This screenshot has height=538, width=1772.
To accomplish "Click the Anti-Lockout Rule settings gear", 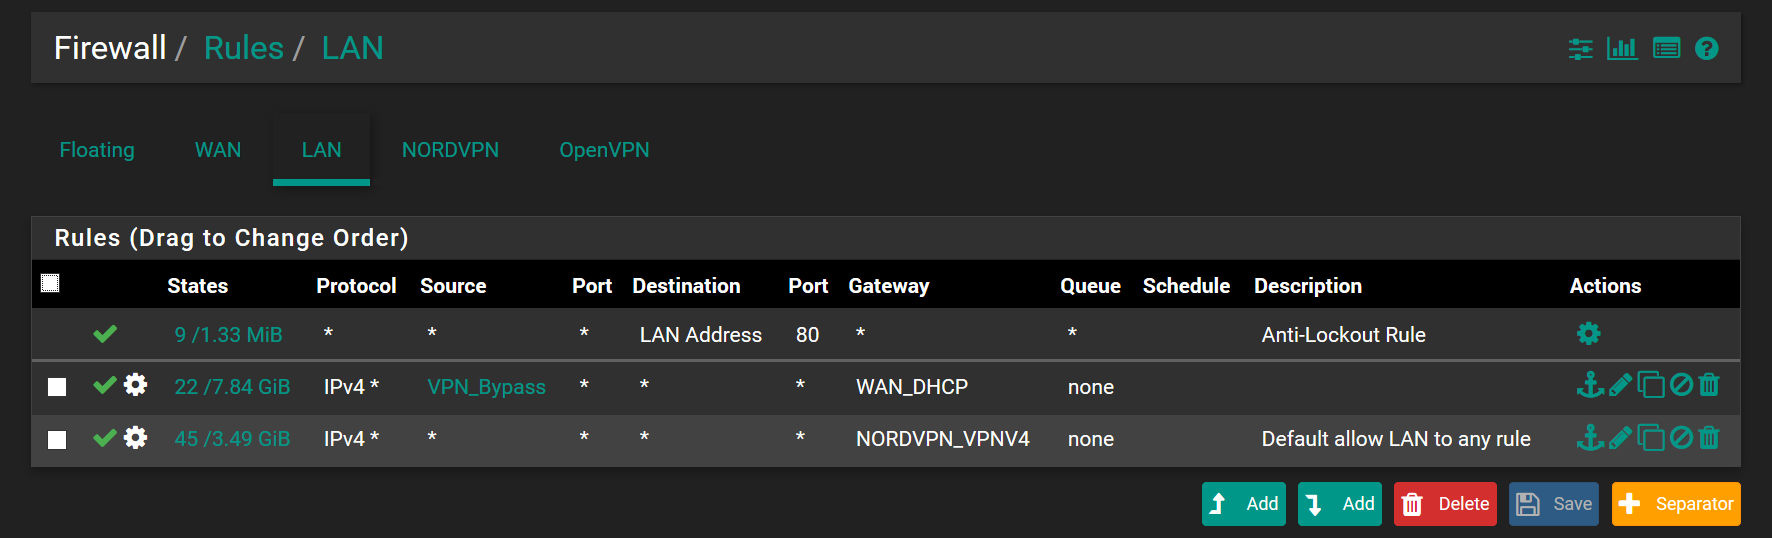I will click(1588, 334).
